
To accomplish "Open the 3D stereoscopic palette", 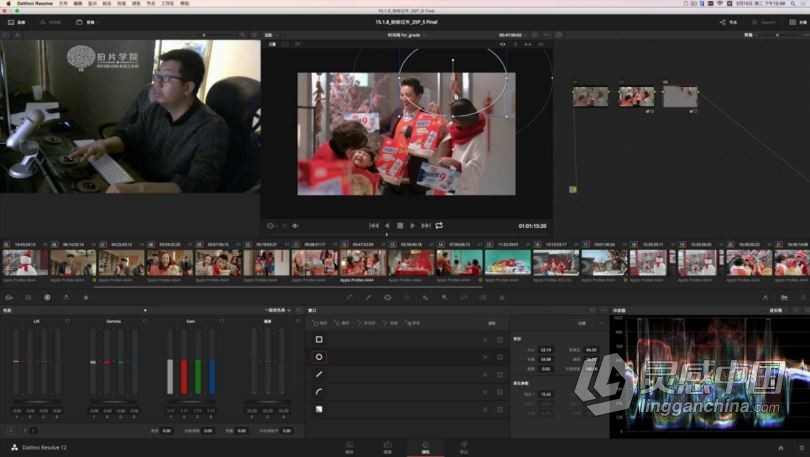I will click(x=482, y=297).
